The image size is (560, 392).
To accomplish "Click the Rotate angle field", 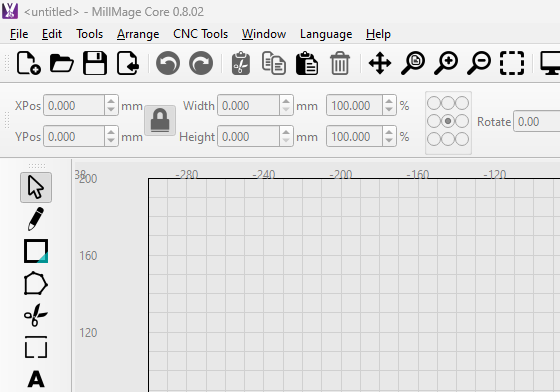I will click(537, 121).
